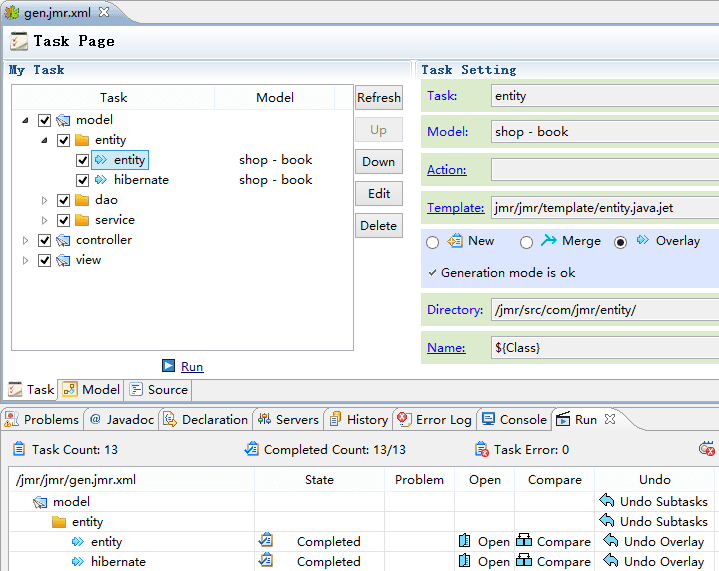Select the New generation mode radio button
The image size is (719, 571).
click(432, 242)
